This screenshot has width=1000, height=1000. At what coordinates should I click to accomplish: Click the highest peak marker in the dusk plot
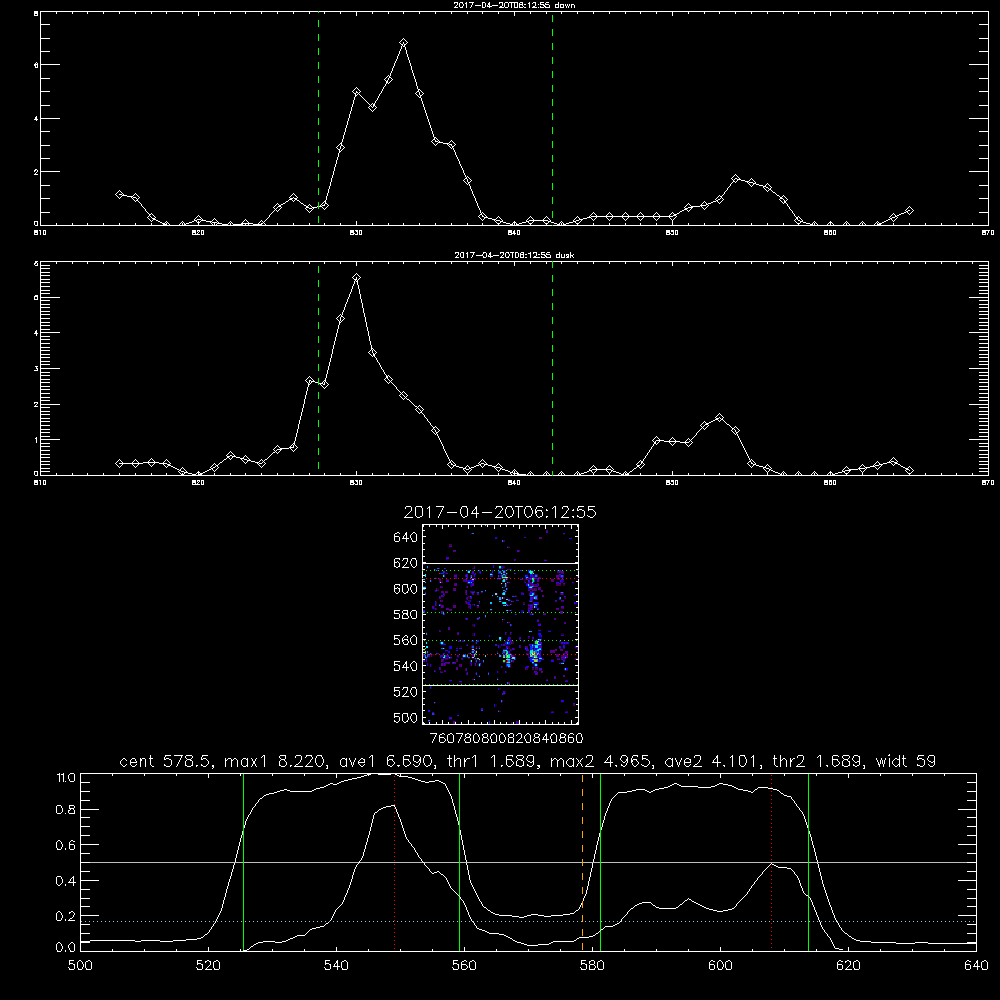coord(357,277)
